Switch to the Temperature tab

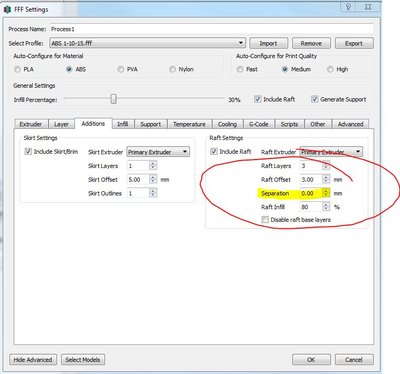pyautogui.click(x=189, y=124)
